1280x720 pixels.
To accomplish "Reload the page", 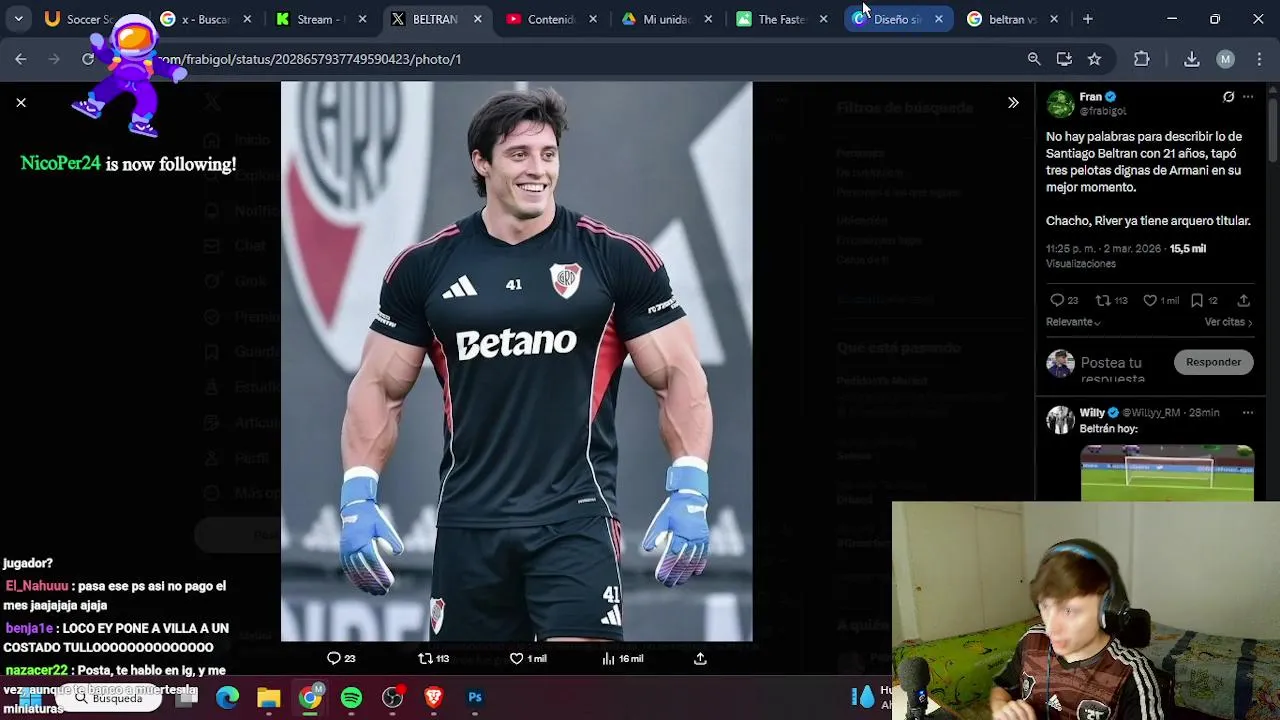I will coord(88,59).
